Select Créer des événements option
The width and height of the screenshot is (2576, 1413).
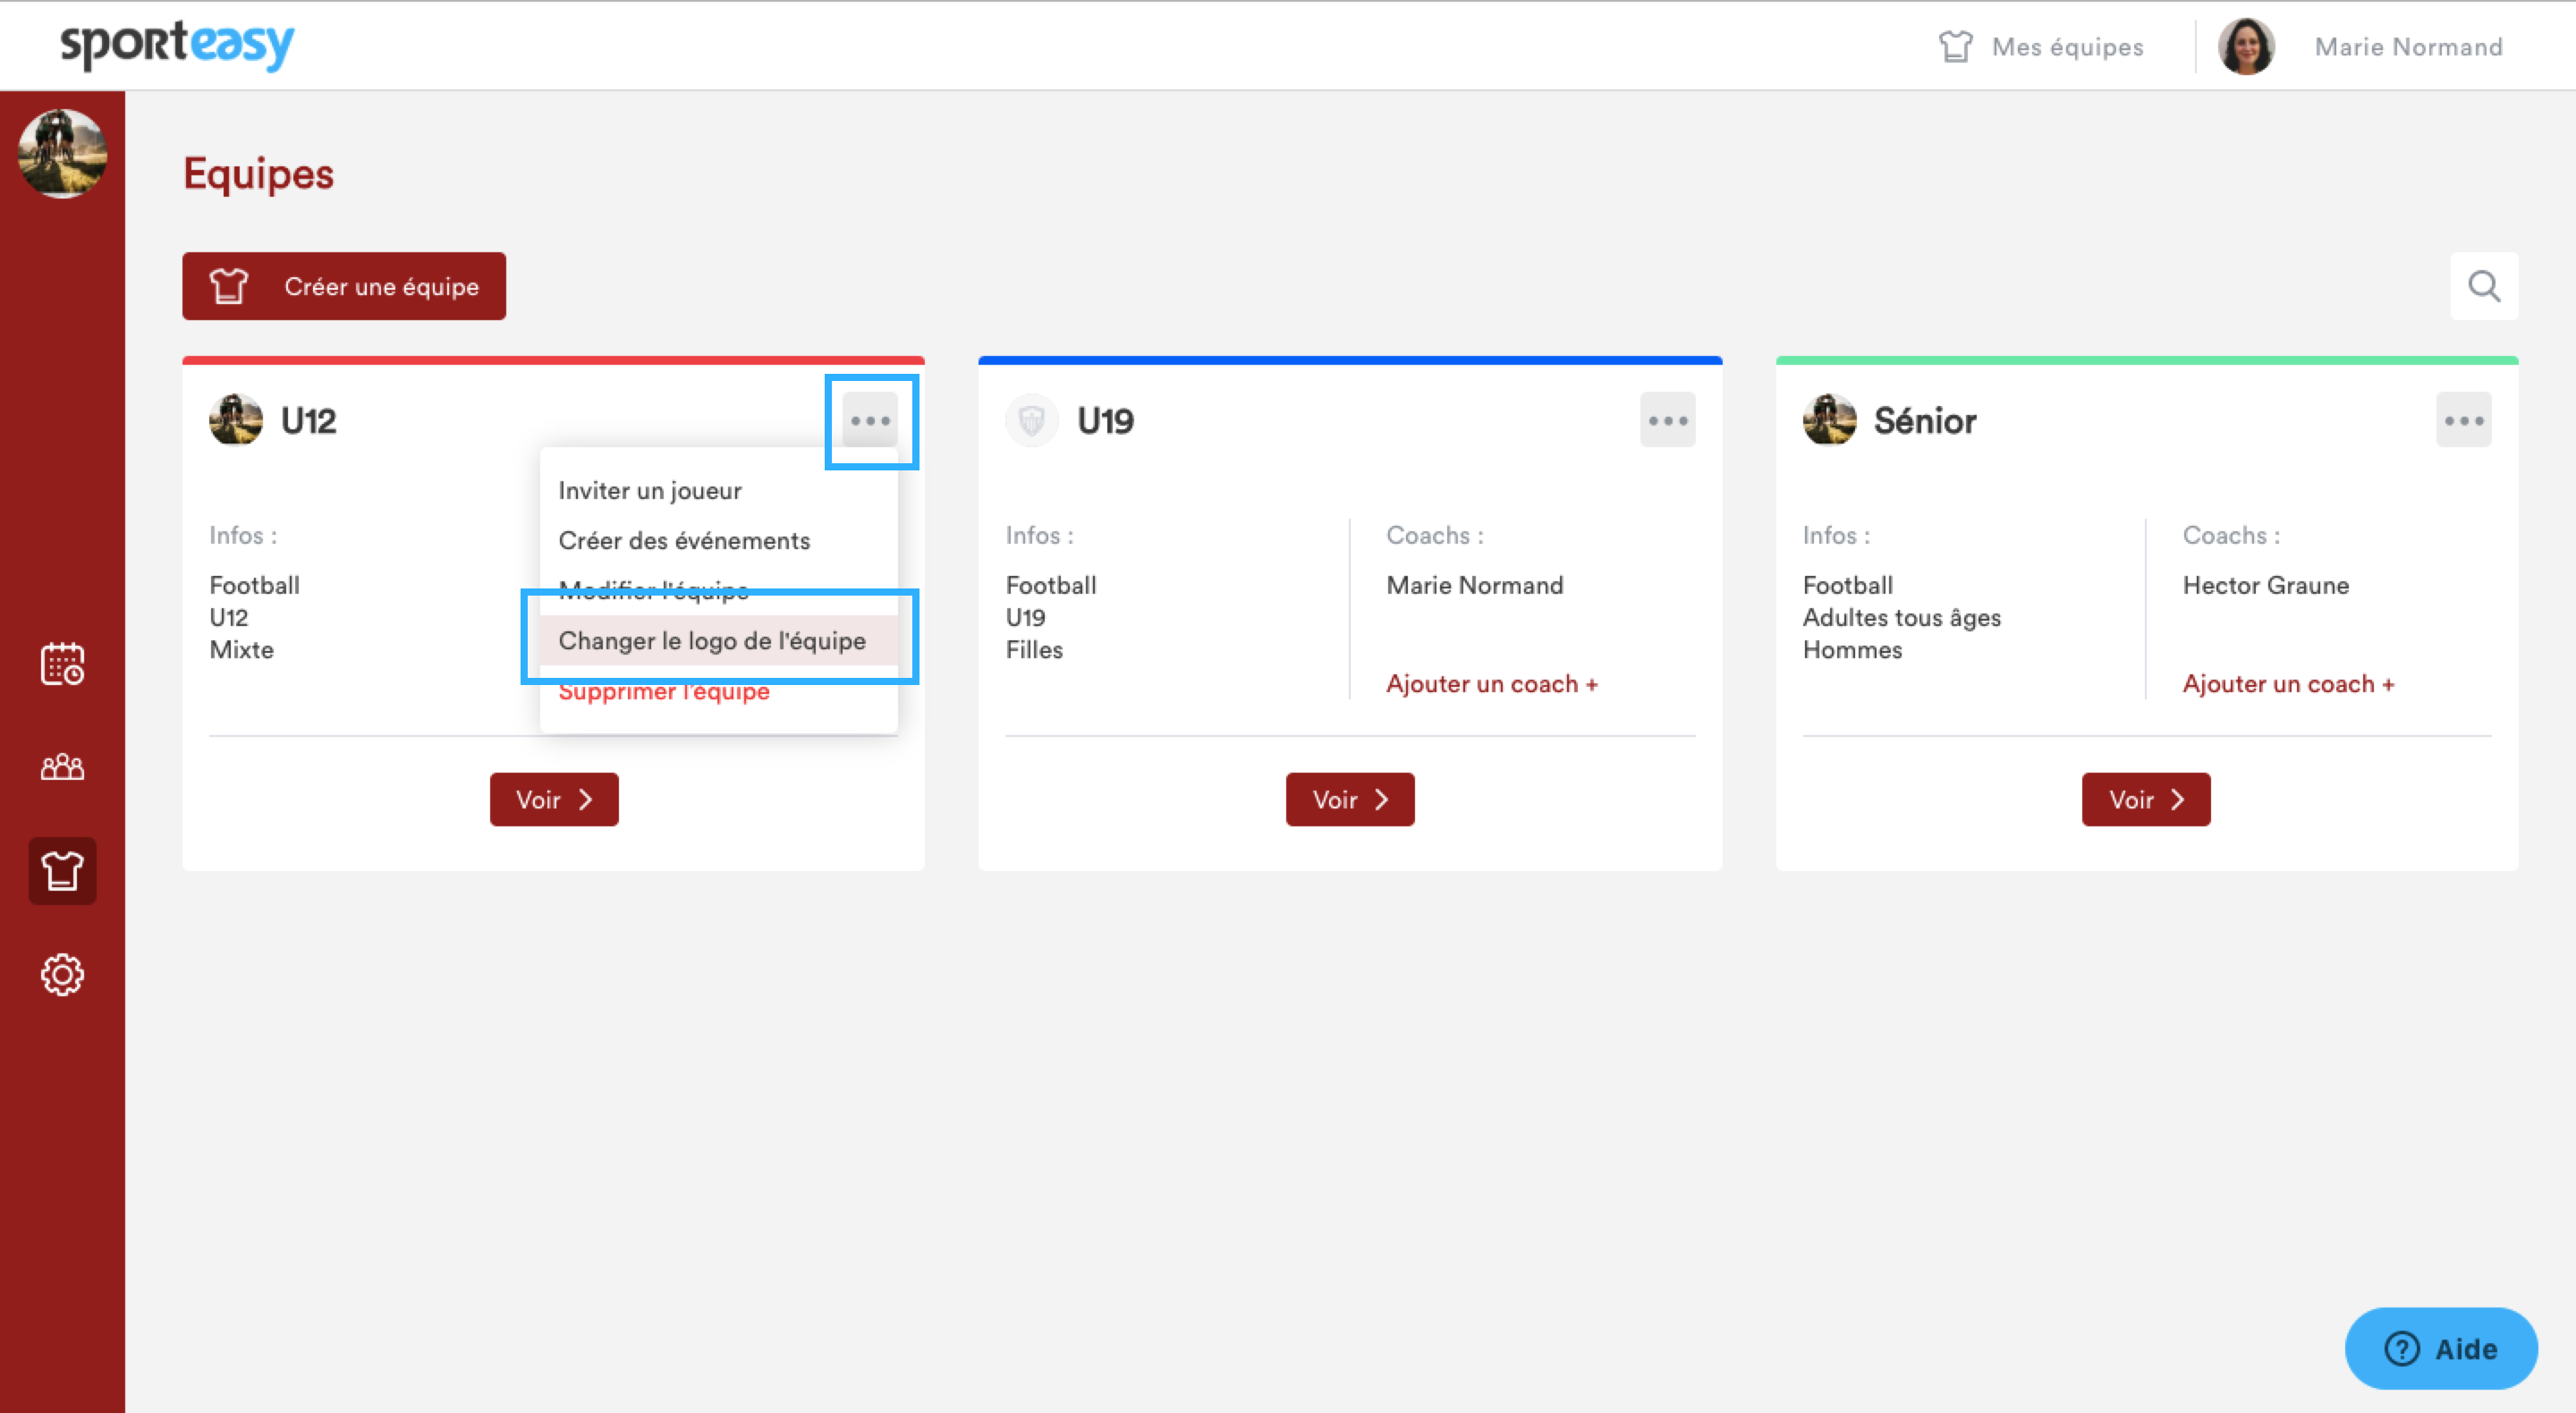click(x=683, y=540)
